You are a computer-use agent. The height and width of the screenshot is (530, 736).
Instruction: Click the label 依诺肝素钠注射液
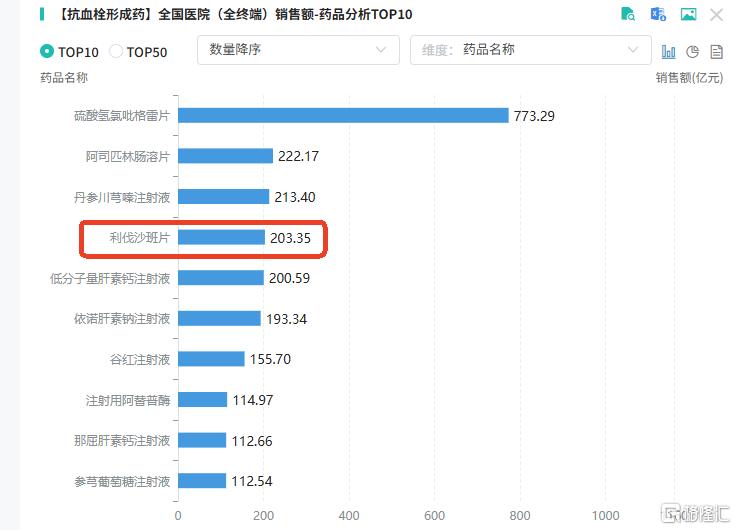click(x=122, y=319)
